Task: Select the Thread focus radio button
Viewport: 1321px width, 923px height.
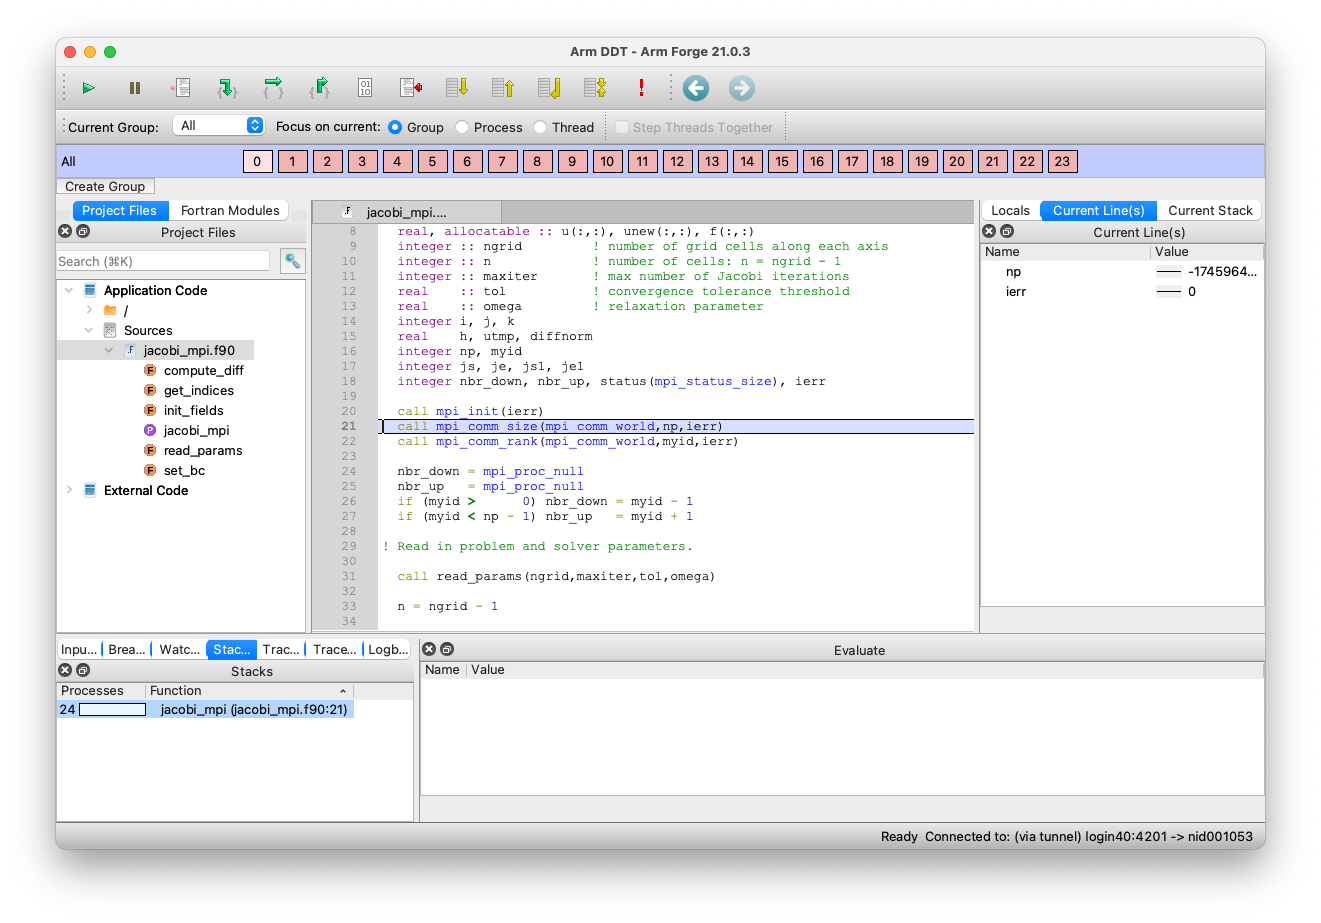Action: 540,127
